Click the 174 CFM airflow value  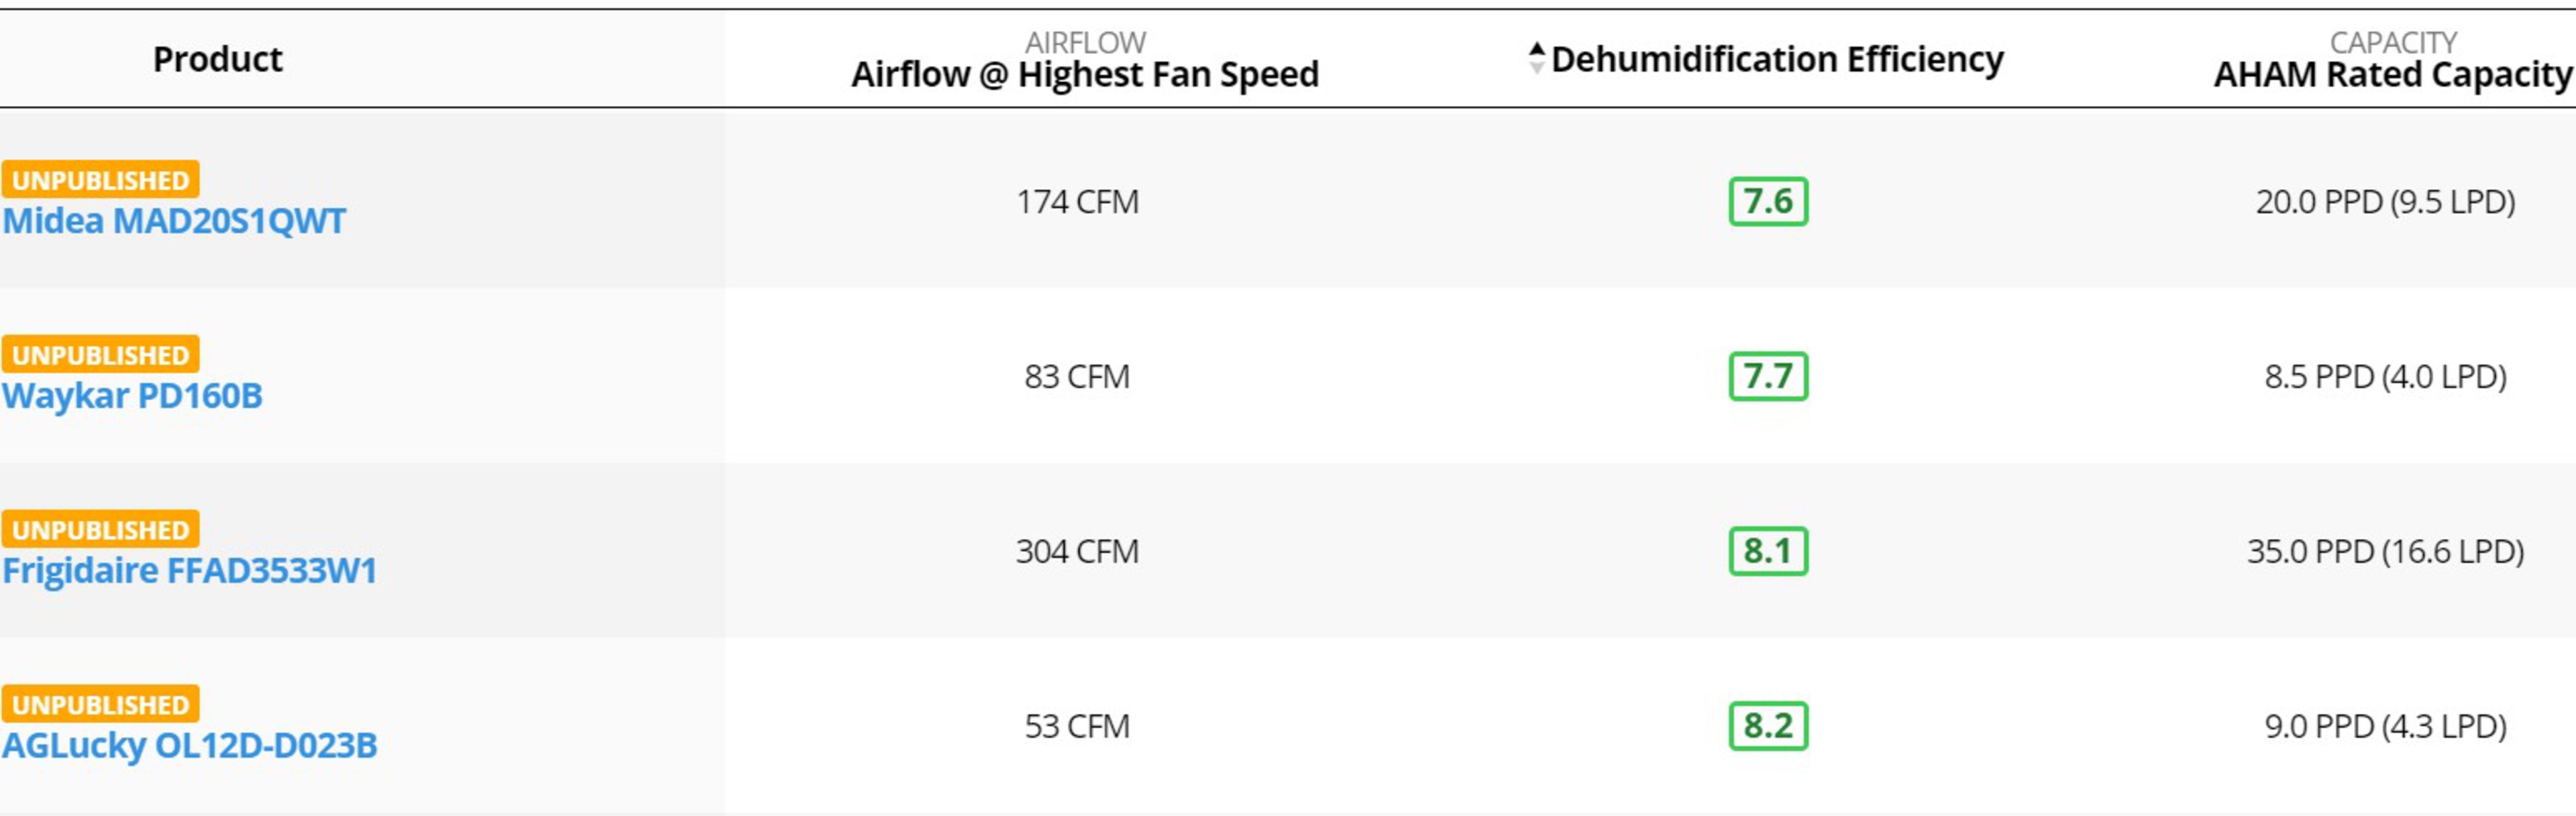(1077, 202)
